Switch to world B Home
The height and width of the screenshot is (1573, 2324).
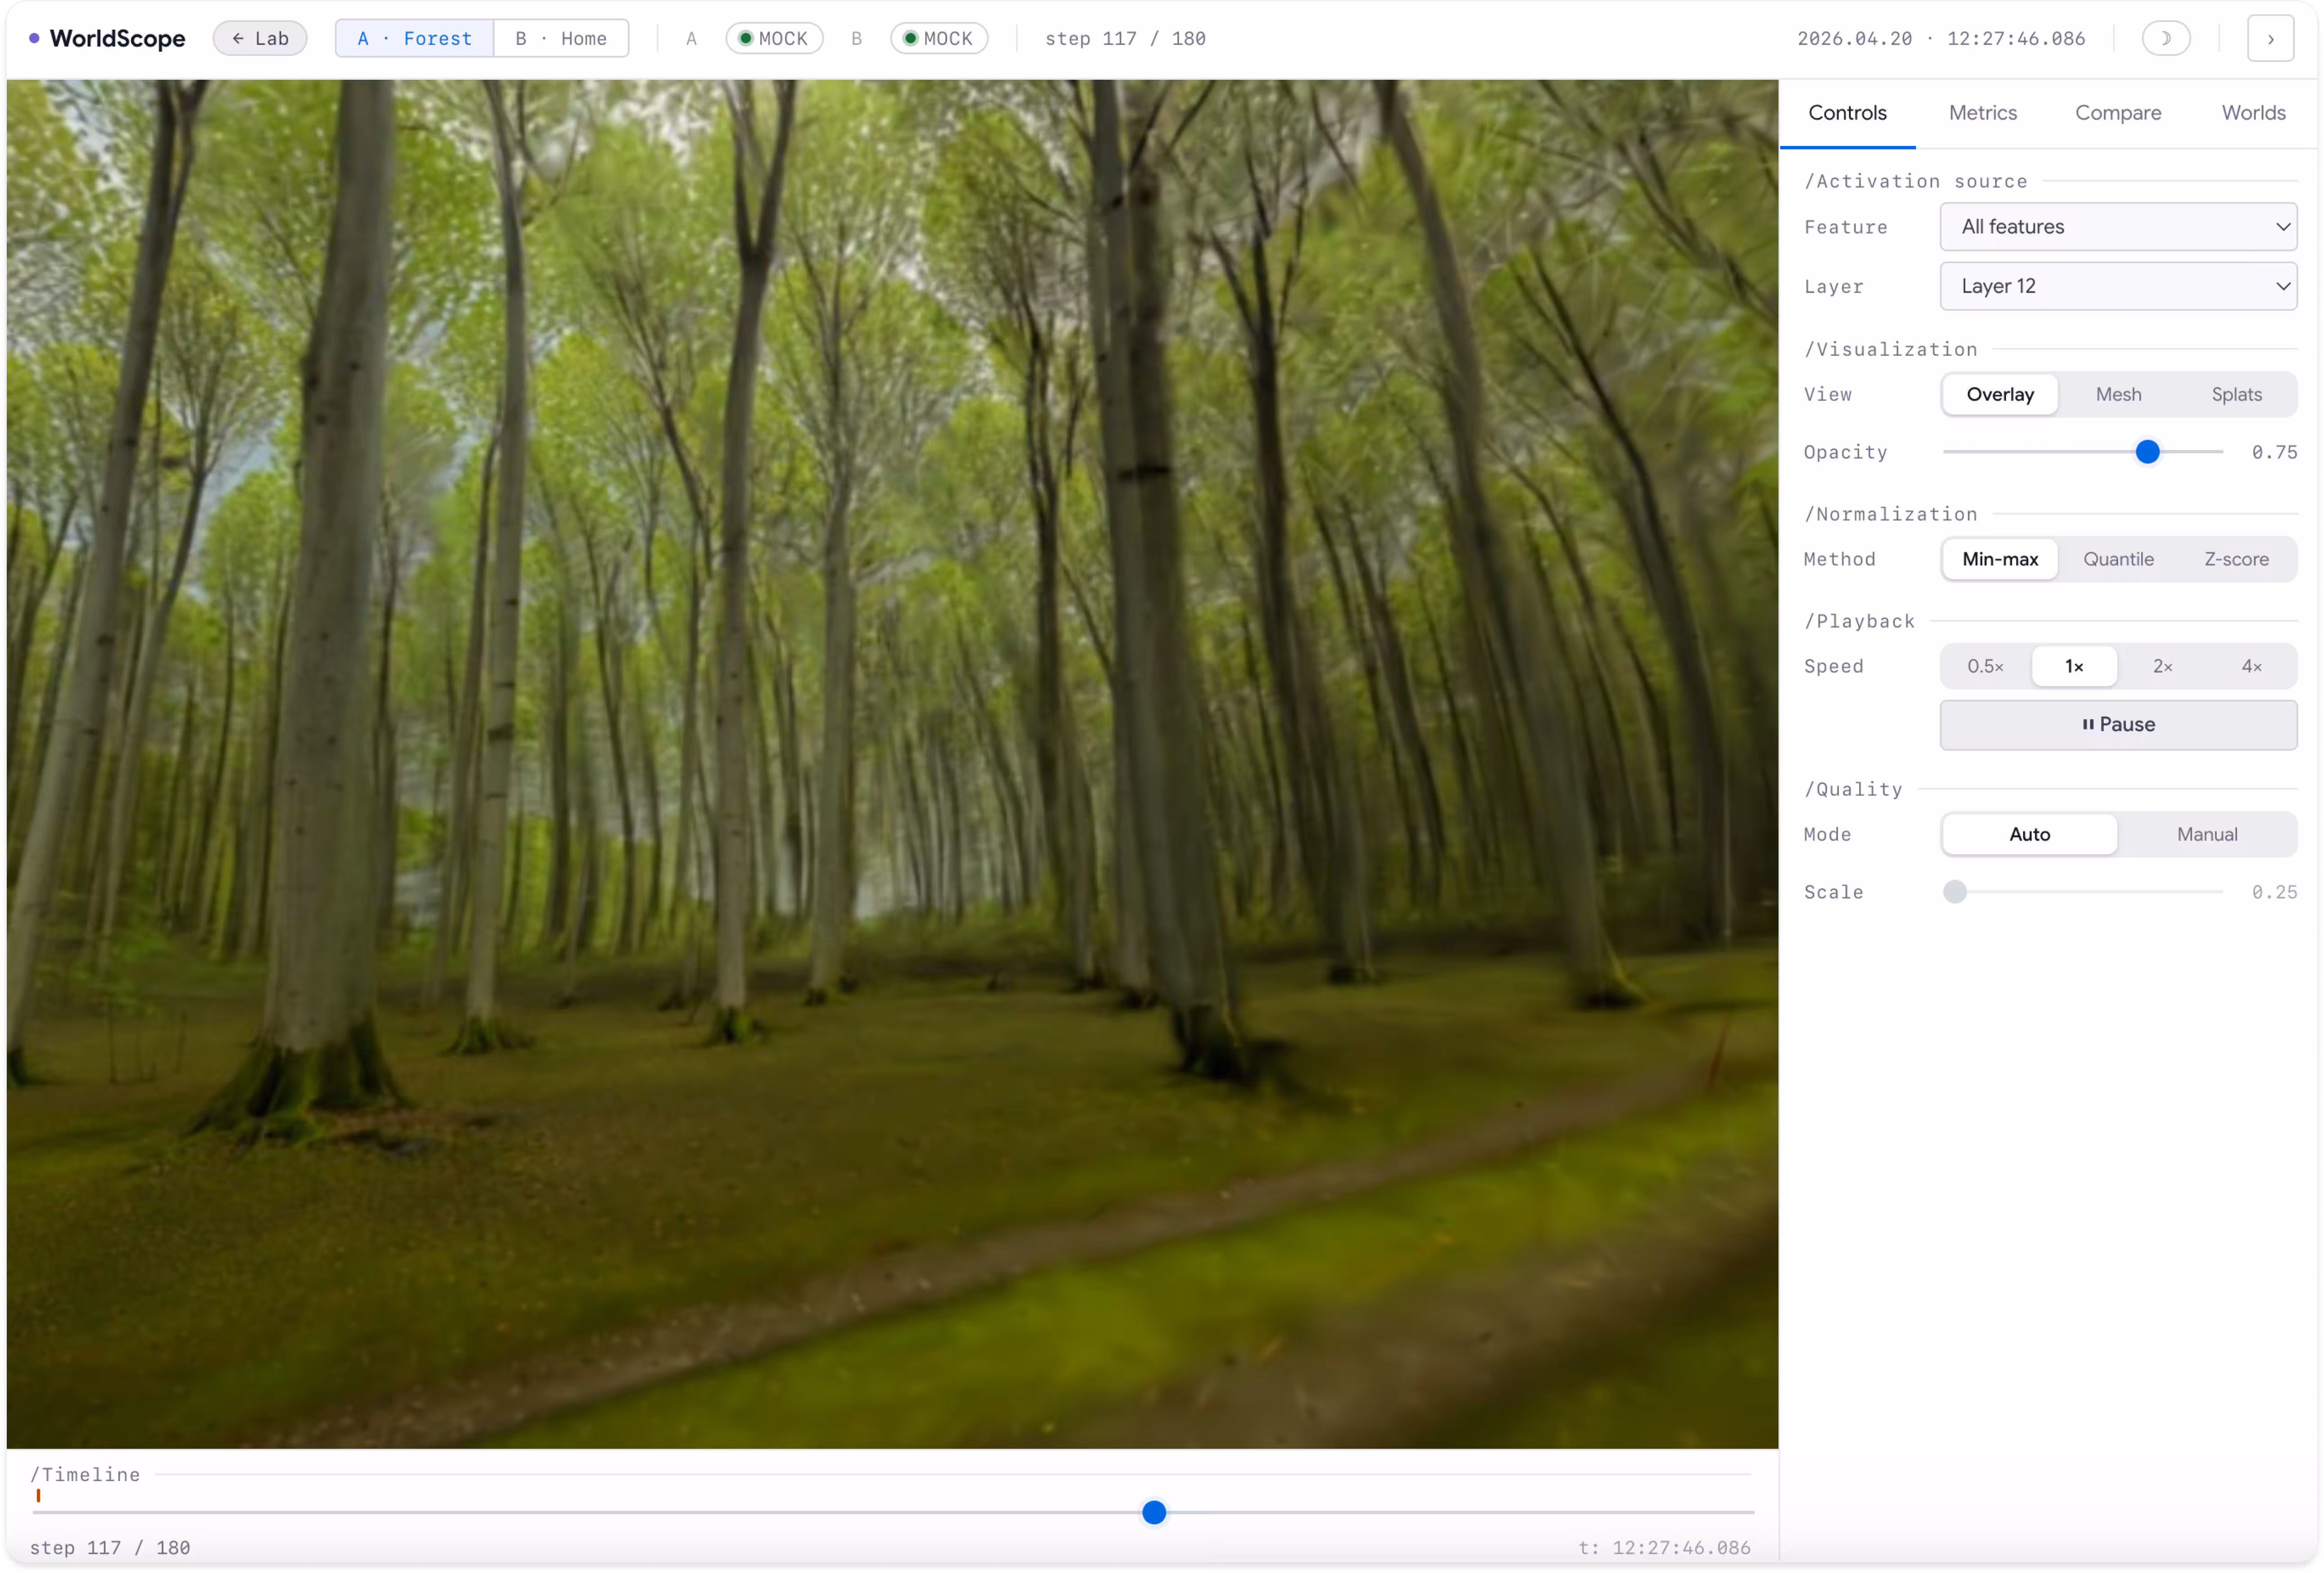[561, 38]
